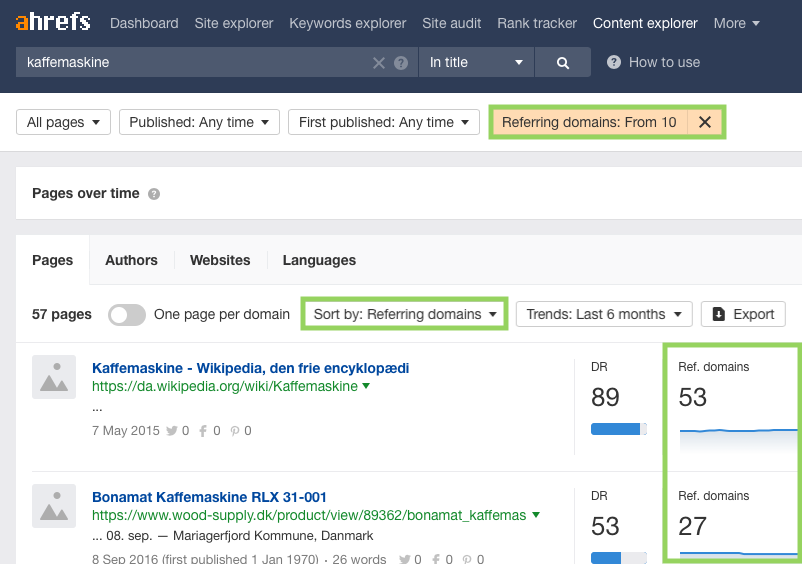The image size is (802, 564).
Task: Expand the More navigation menu
Action: [737, 23]
